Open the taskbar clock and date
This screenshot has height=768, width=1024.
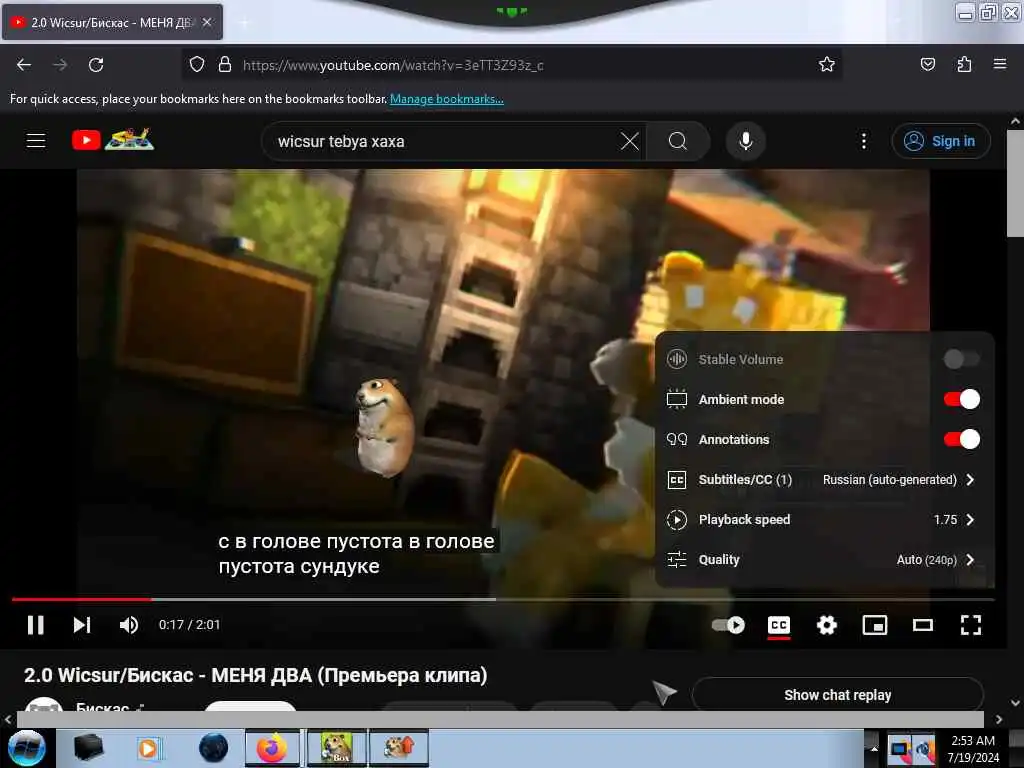973,749
